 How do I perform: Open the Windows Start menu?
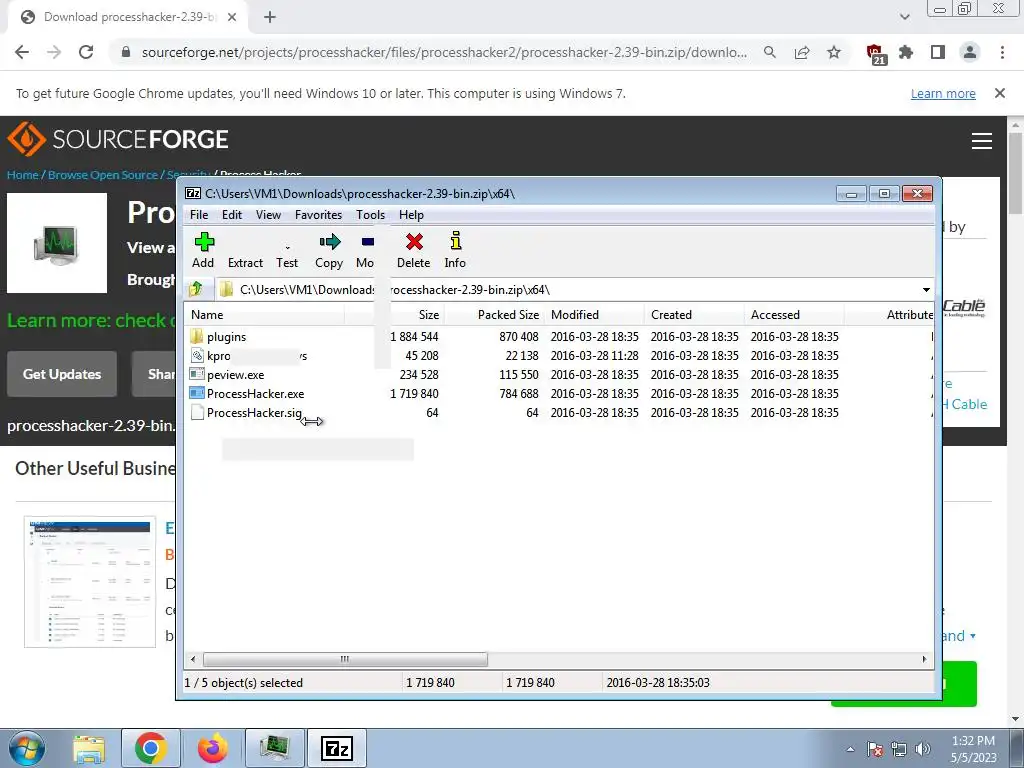27,748
